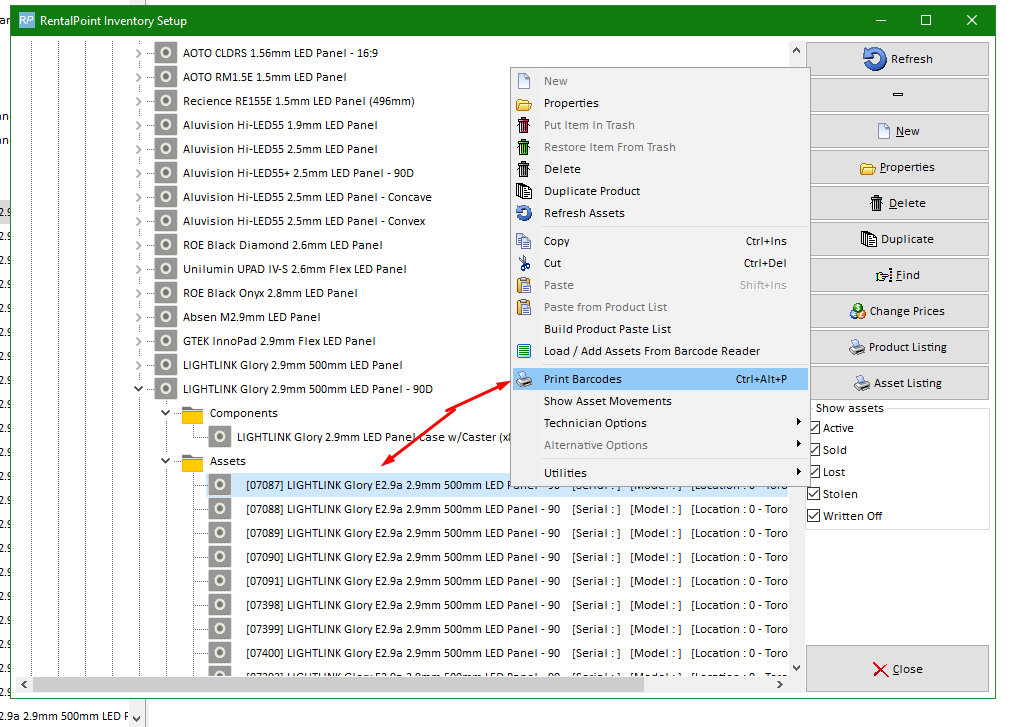Toggle the Stolen assets checkbox

point(814,494)
